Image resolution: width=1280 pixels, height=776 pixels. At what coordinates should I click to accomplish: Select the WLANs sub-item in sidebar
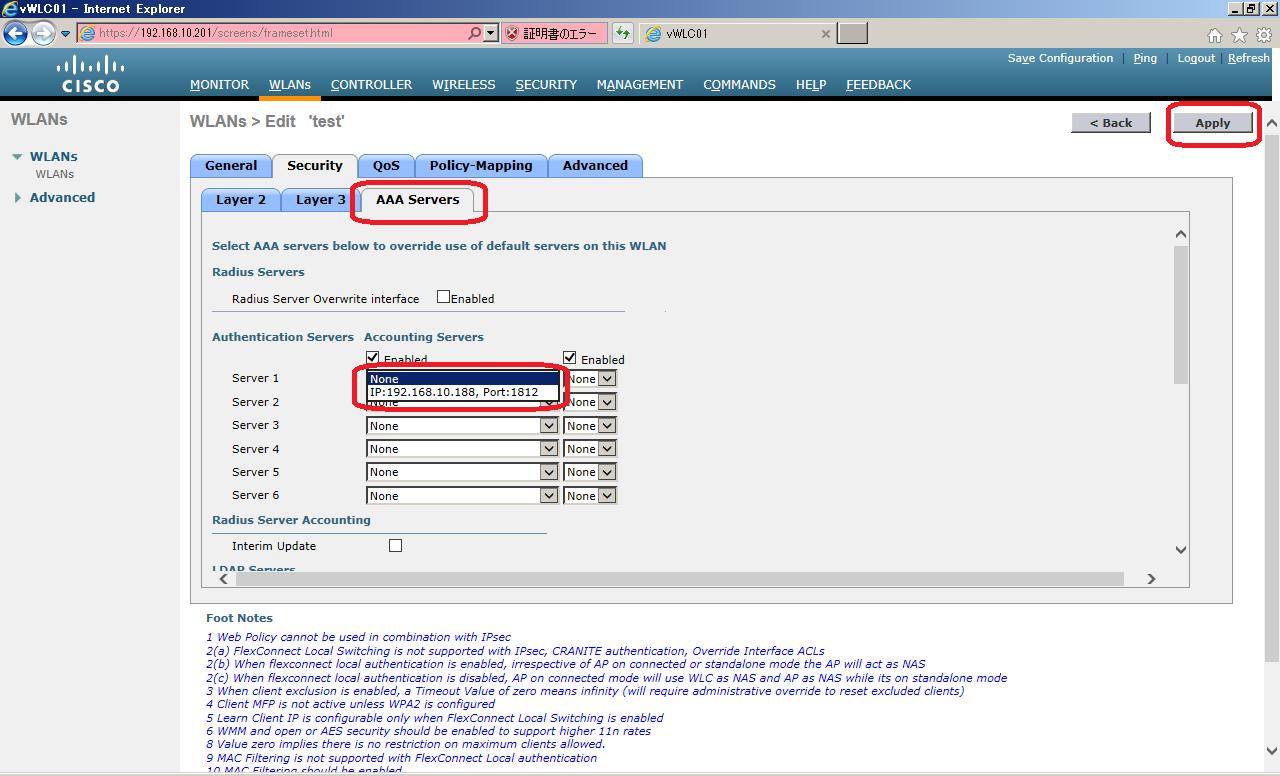55,174
